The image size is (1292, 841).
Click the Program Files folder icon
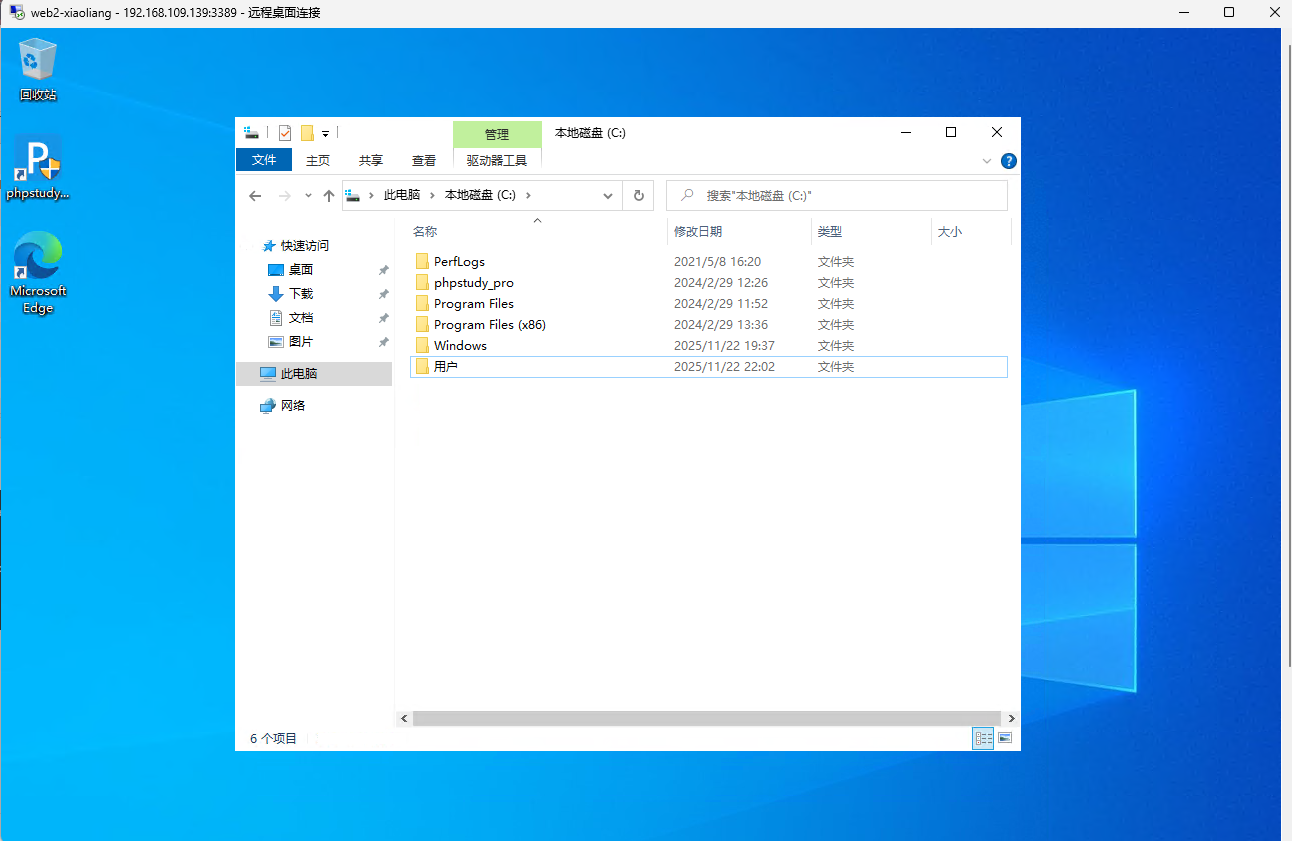pos(422,304)
